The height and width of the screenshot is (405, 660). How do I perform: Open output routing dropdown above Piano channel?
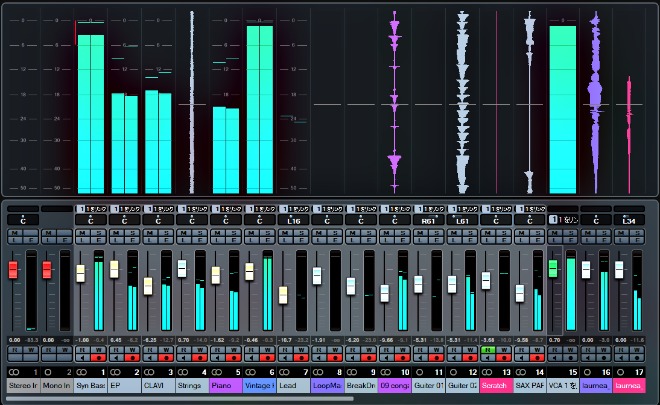(x=226, y=209)
